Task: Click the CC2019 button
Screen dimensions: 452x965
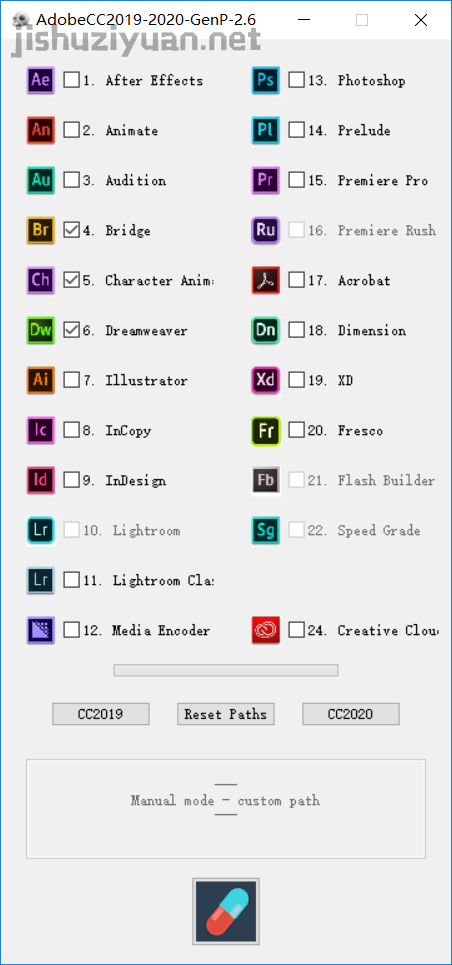Action: [100, 714]
